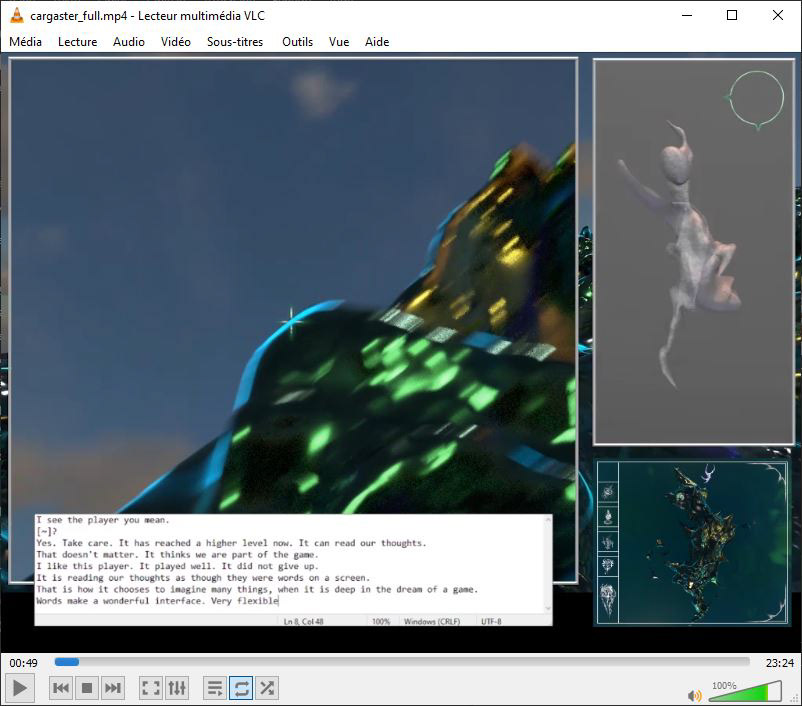Click the line starting "Yes. Take care."

(231, 543)
